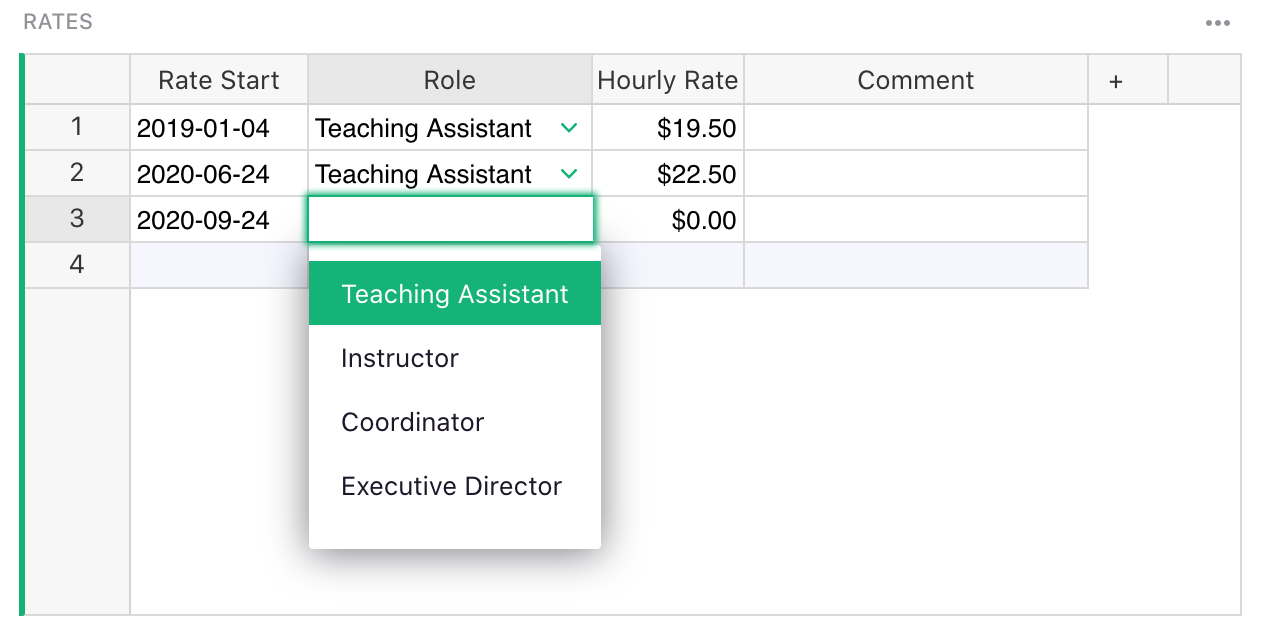Click the Comment column header
The image size is (1268, 632).
pos(915,79)
